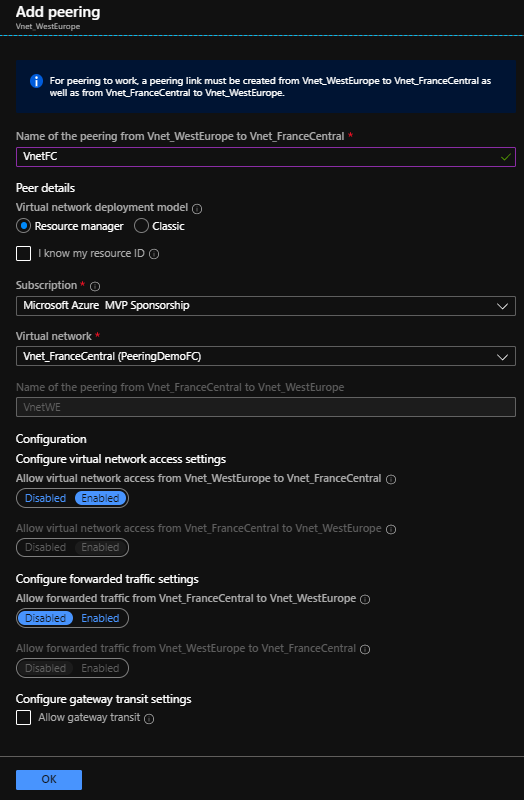Expand the Virtual network dropdown
This screenshot has width=524, height=800.
(x=266, y=356)
